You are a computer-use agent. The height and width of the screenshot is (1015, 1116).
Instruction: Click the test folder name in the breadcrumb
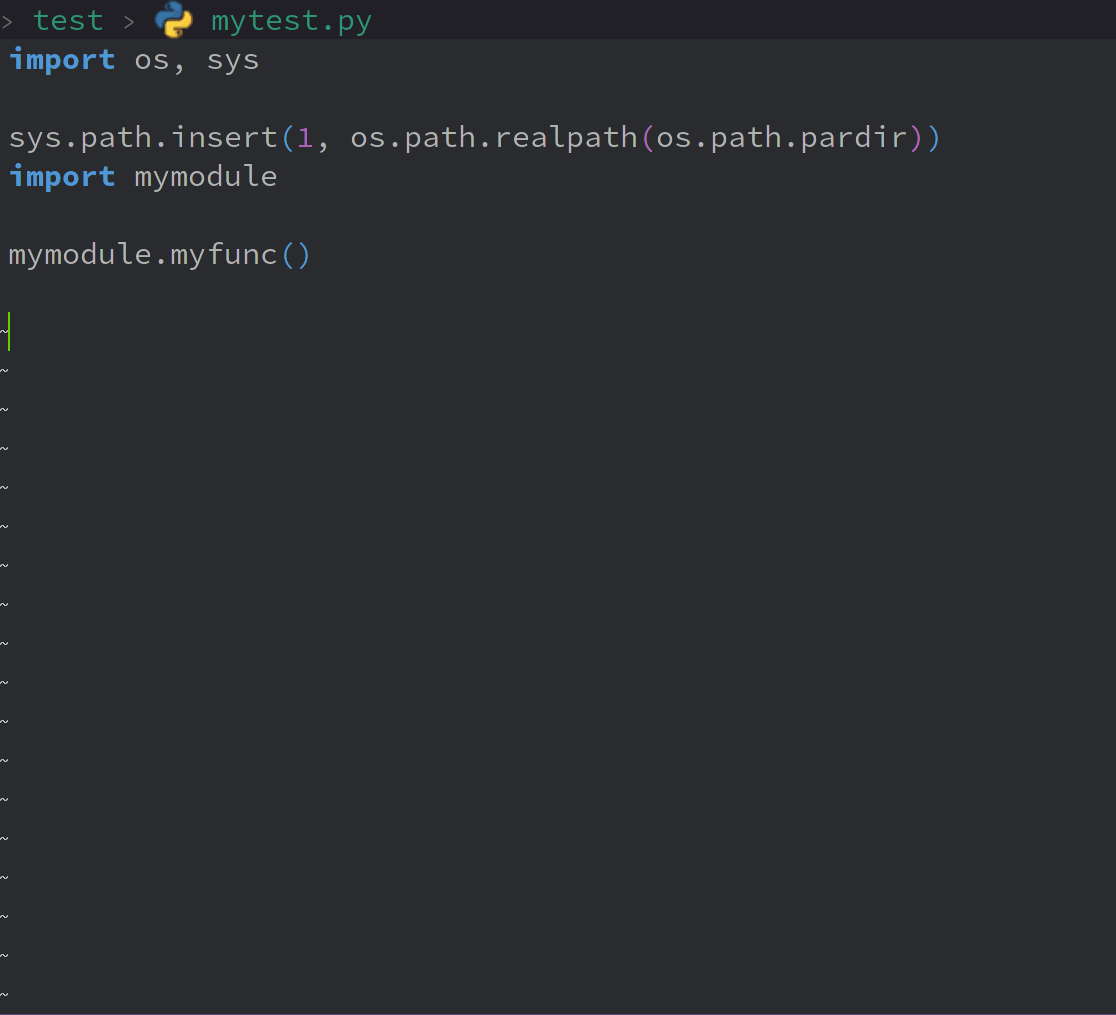pos(68,19)
